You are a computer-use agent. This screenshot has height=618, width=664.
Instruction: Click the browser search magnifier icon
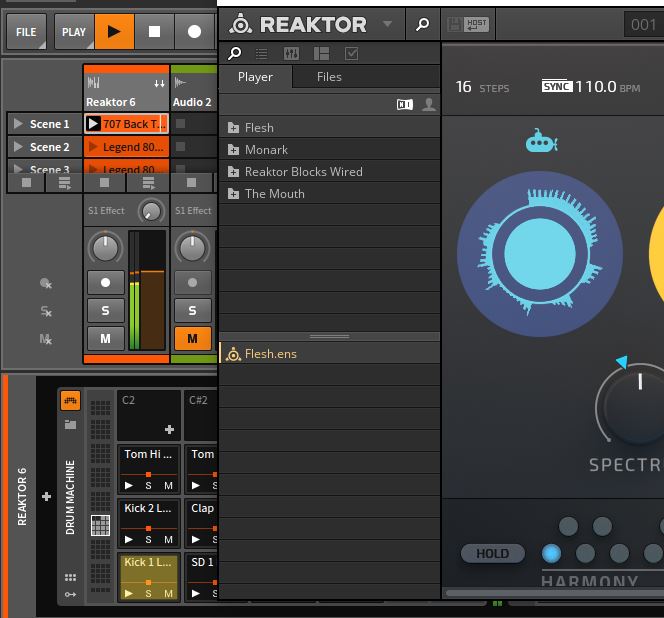click(234, 54)
